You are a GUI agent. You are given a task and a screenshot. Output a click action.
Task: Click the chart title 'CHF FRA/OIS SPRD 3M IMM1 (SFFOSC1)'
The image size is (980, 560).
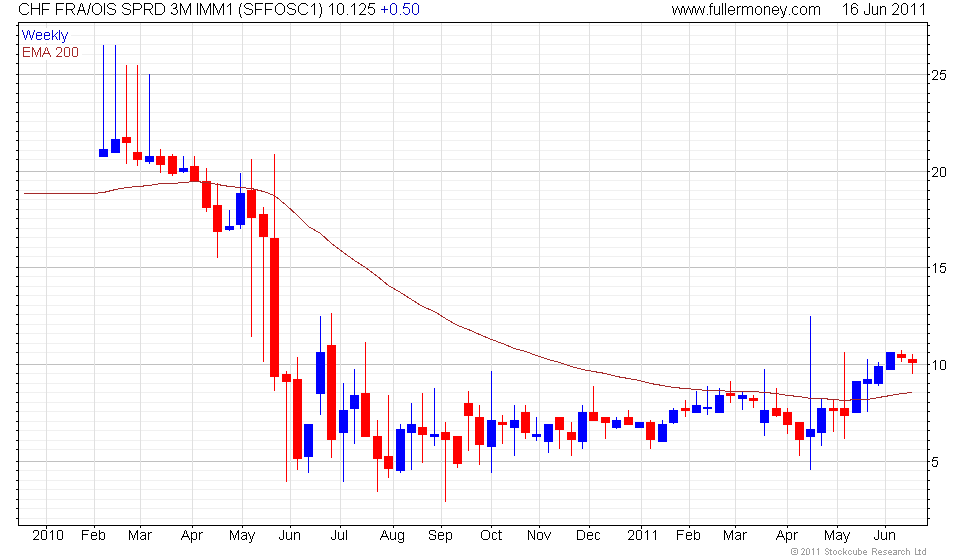click(171, 9)
